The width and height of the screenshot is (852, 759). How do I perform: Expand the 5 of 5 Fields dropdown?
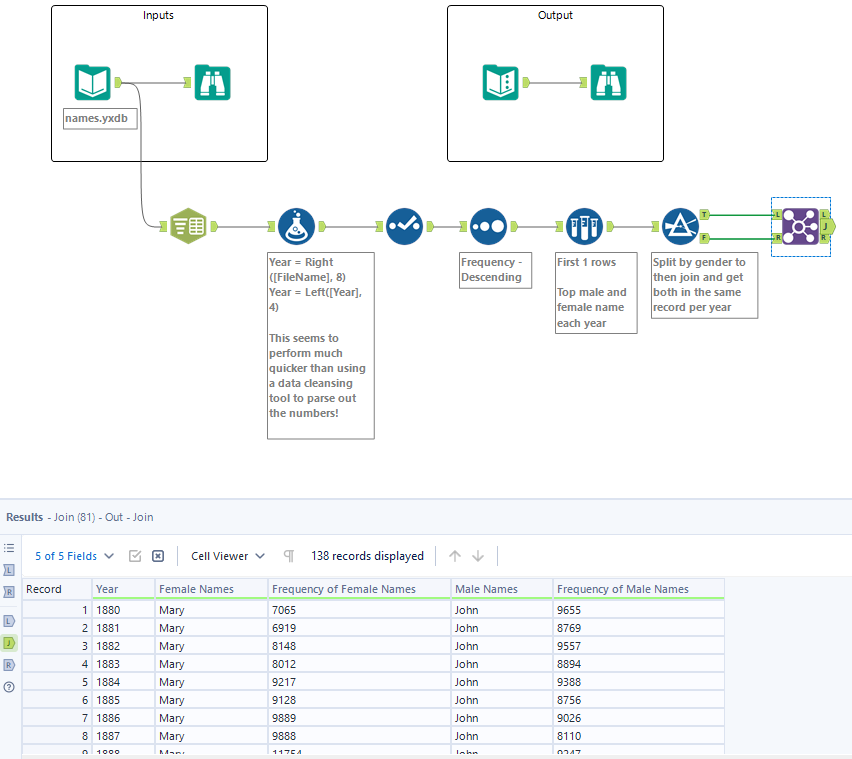click(x=74, y=556)
